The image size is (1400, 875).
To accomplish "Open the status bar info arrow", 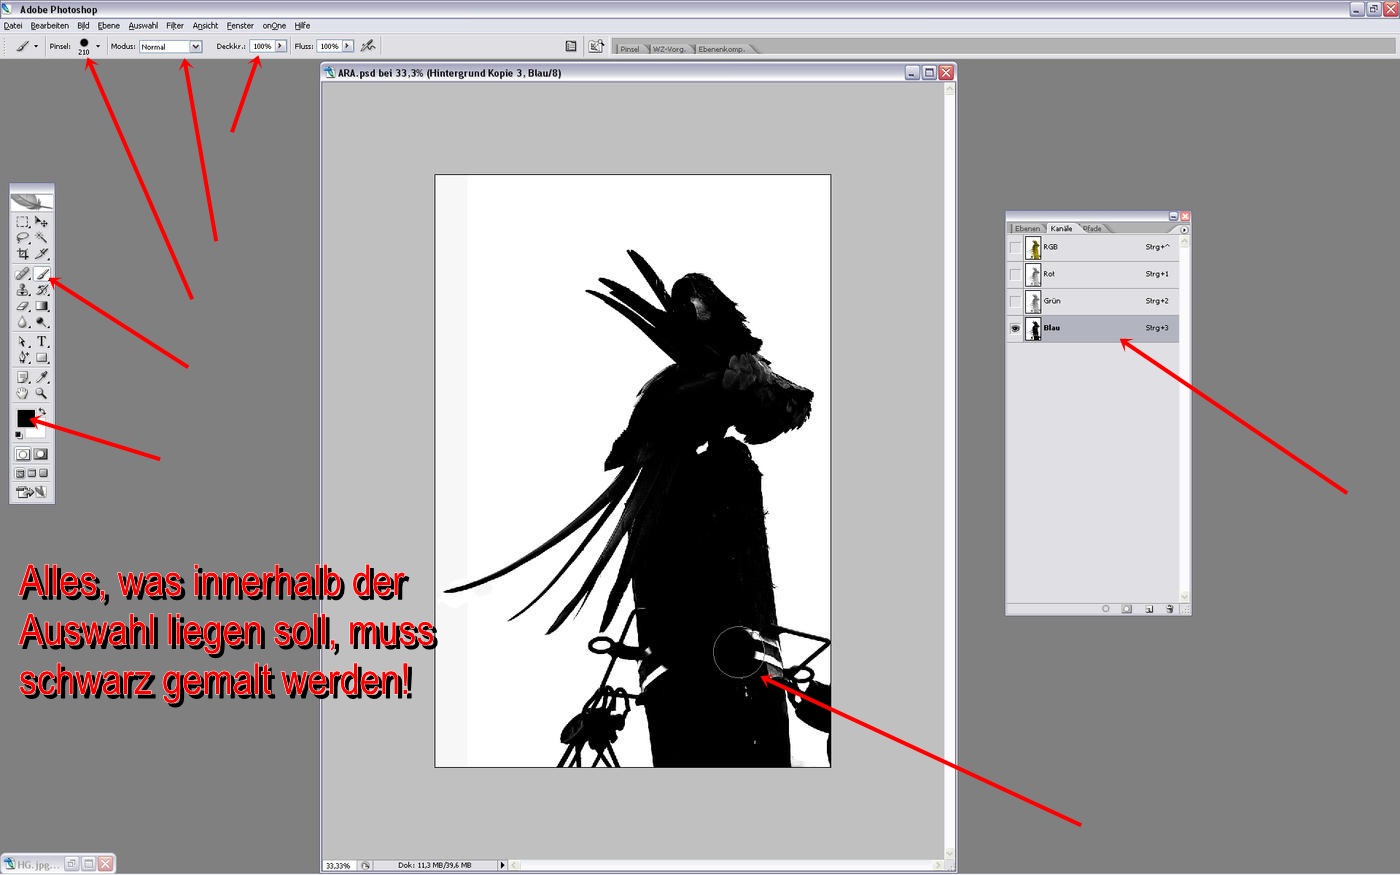I will (503, 865).
